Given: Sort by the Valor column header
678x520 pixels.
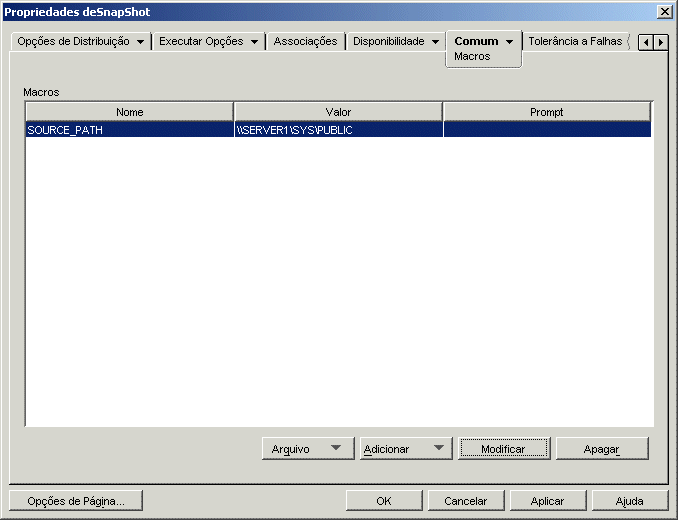Looking at the screenshot, I should pyautogui.click(x=338, y=112).
